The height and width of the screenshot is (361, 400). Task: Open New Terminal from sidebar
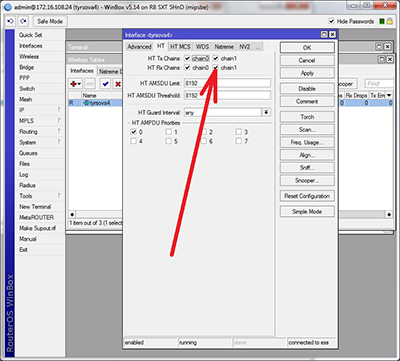pos(35,207)
